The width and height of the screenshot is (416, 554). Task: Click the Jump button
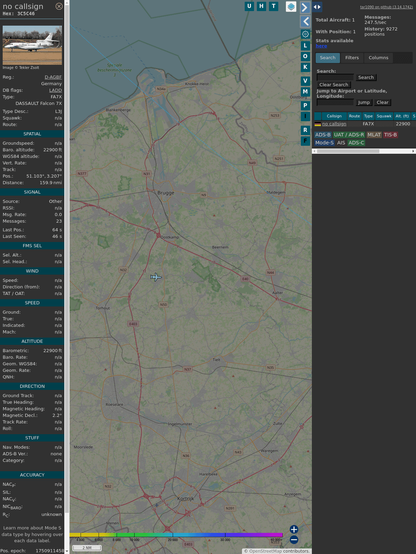[x=363, y=102]
